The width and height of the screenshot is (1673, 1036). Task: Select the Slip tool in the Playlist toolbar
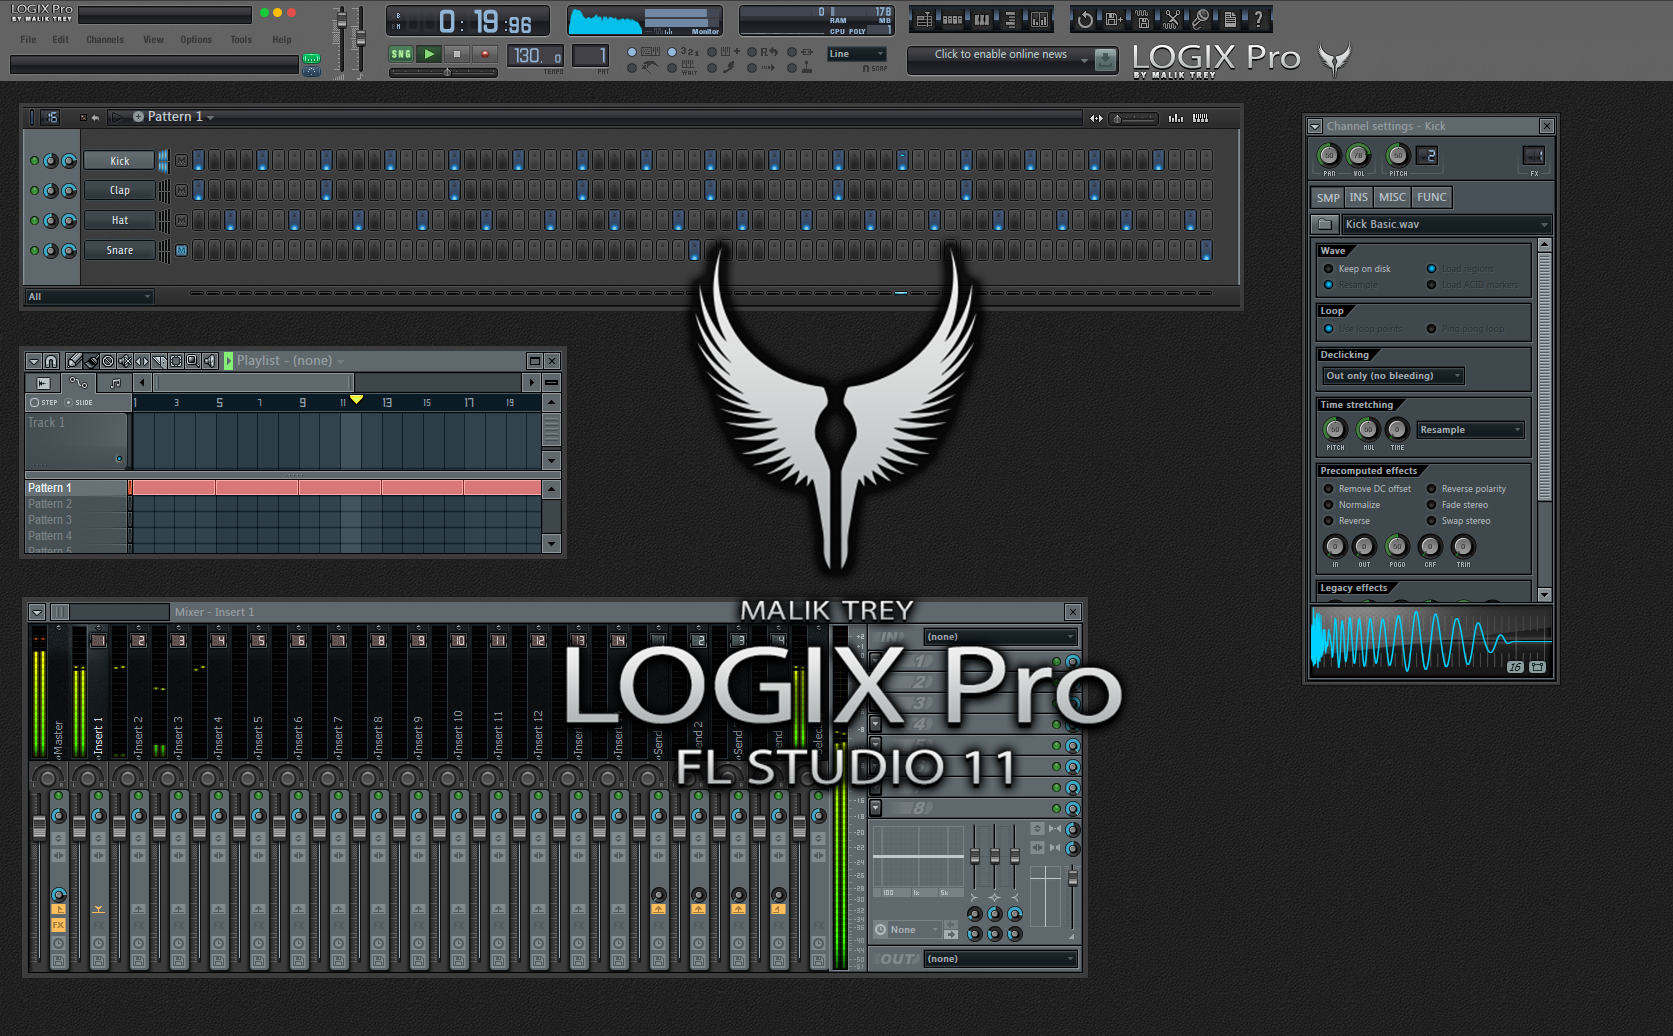click(141, 361)
